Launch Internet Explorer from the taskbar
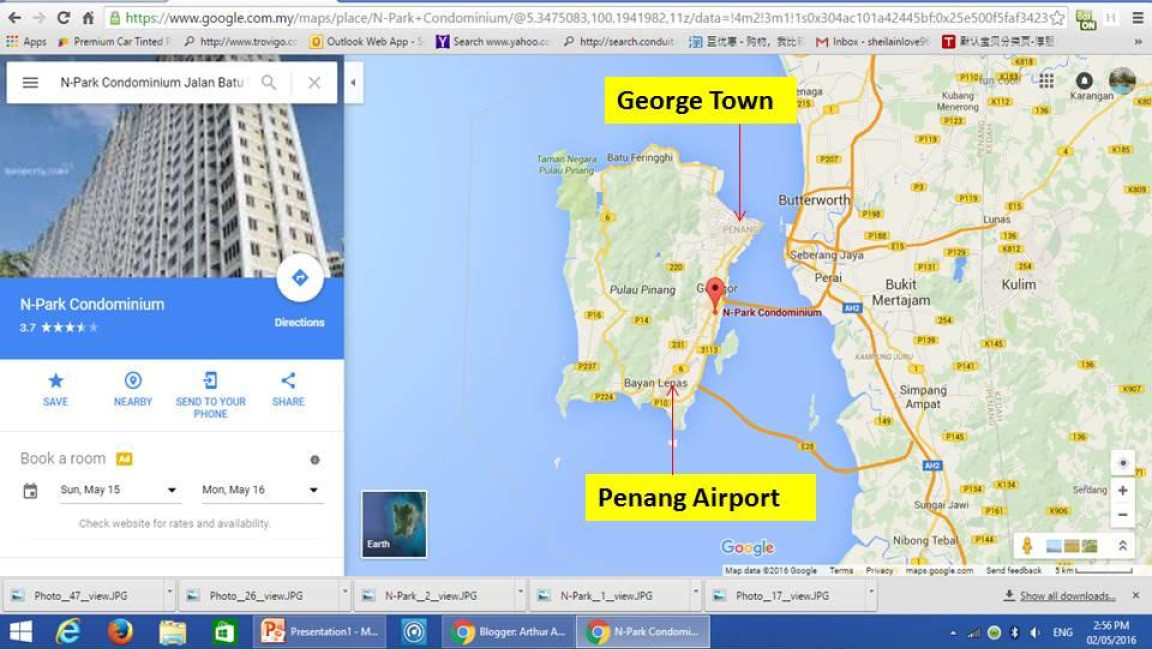1152x650 pixels. pos(68,632)
